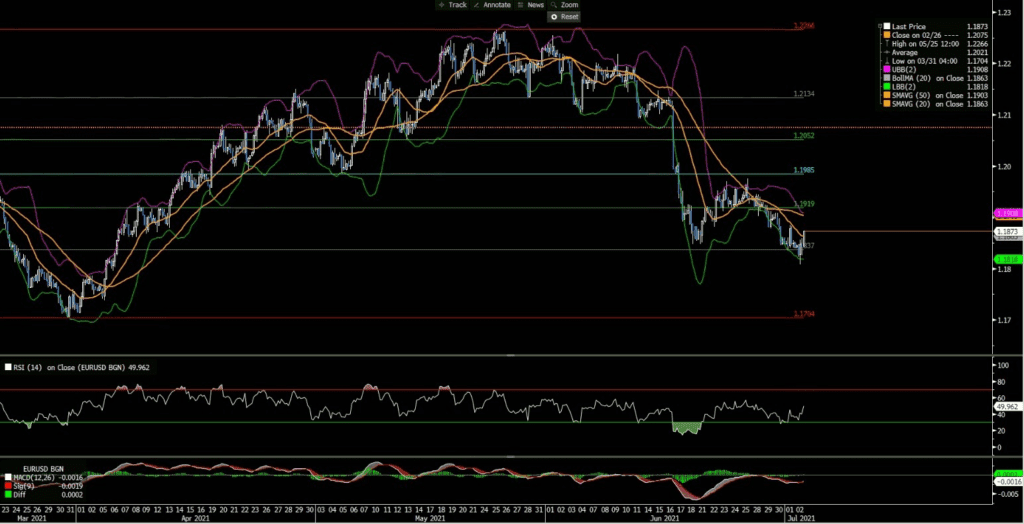Image resolution: width=1024 pixels, height=524 pixels.
Task: Click the 1.2052 horizontal level label
Action: click(803, 135)
